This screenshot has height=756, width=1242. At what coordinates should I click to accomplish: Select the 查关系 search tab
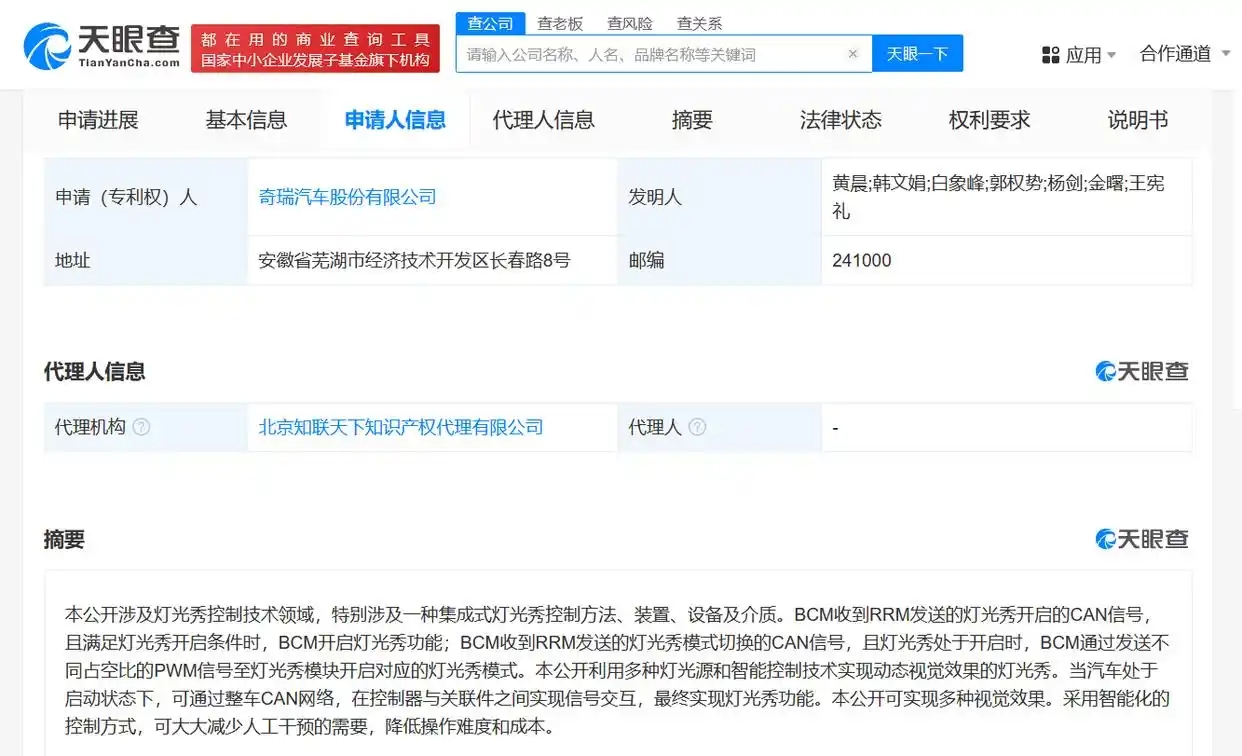coord(699,23)
